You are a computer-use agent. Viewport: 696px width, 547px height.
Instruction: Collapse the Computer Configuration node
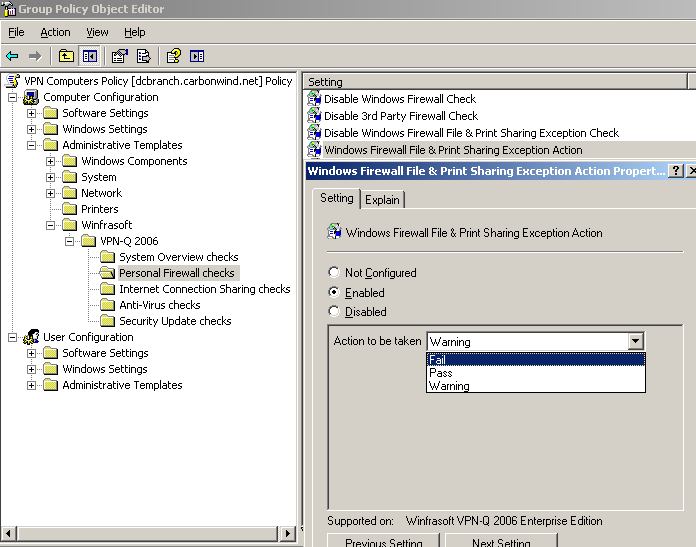tap(13, 97)
